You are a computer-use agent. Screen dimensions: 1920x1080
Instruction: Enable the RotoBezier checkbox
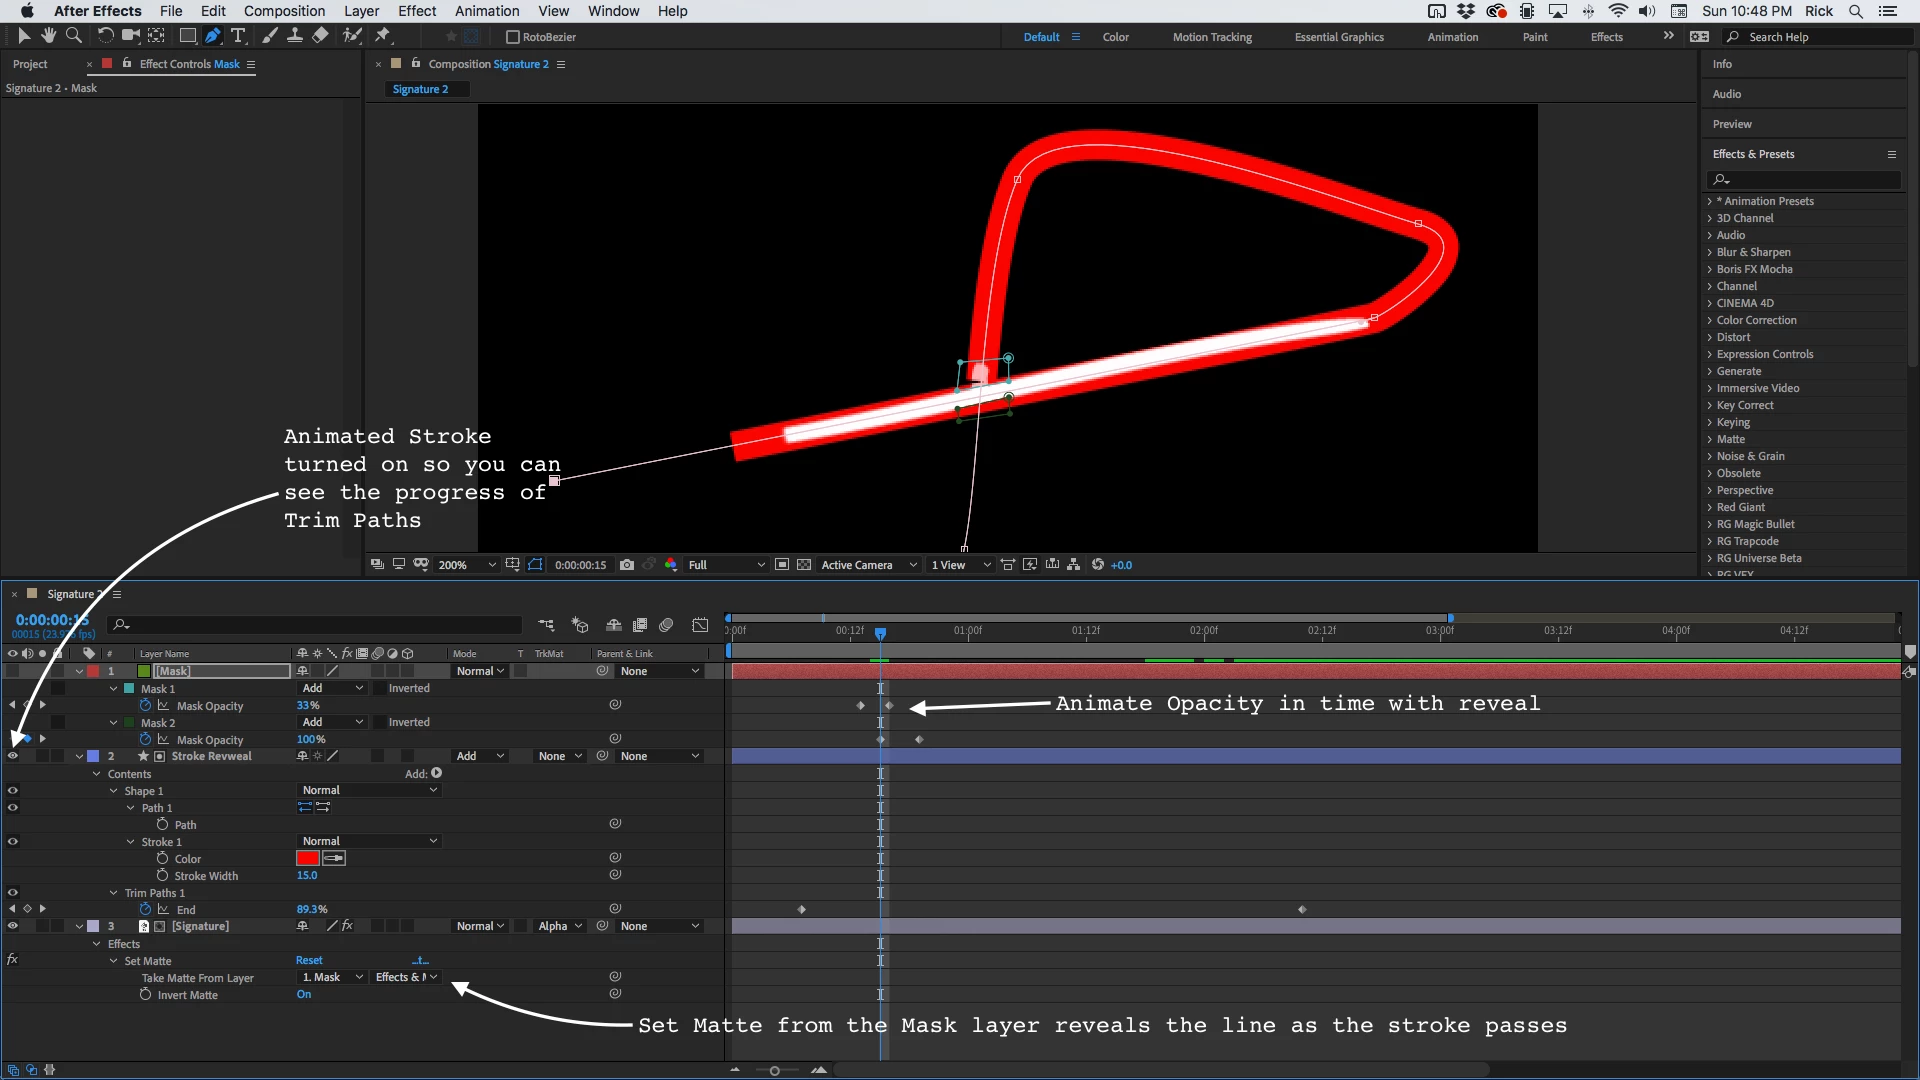(513, 37)
